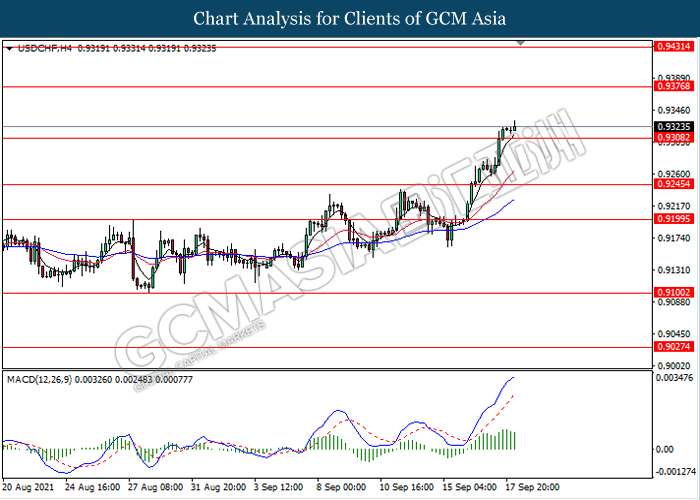Click the 15 Sep 04:00 time label
Viewport: 700px width, 500px height.
tap(470, 487)
